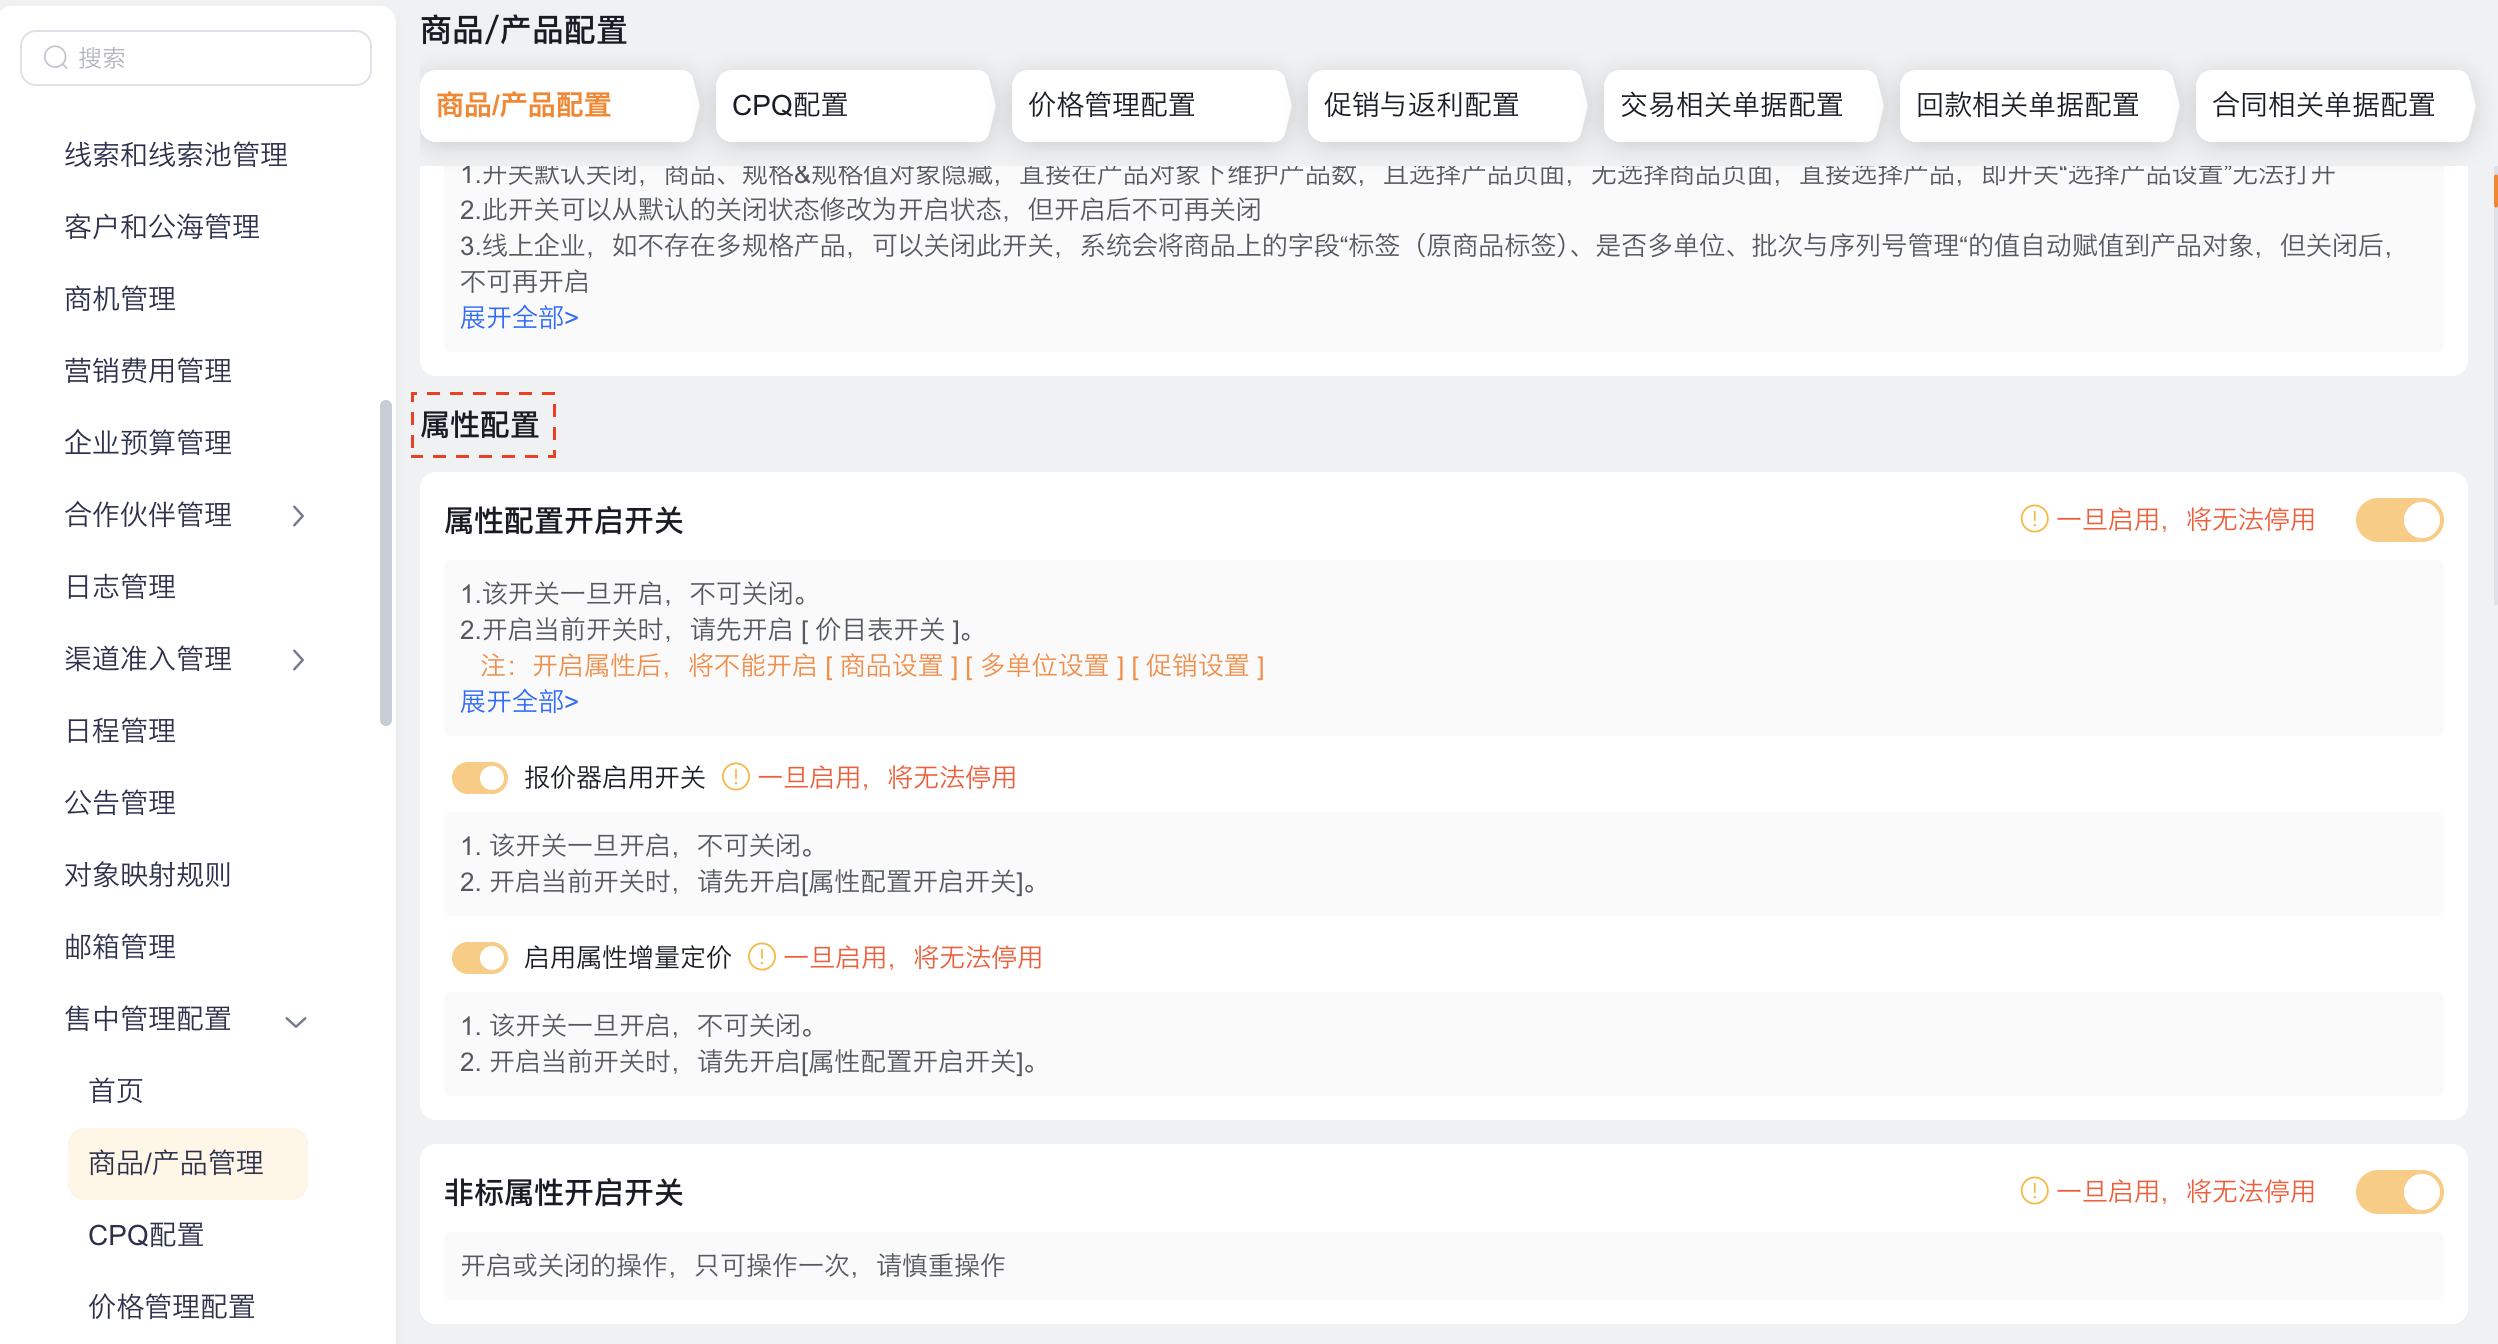Toggle the 非标属性开启开关 switch
The image size is (2498, 1344).
point(2398,1192)
